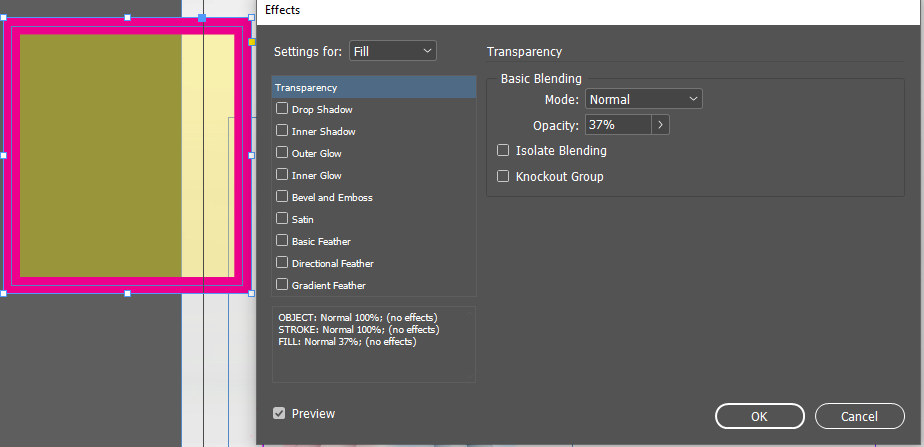Enable Bevel and Emboss checkbox
This screenshot has width=924, height=447.
283,197
